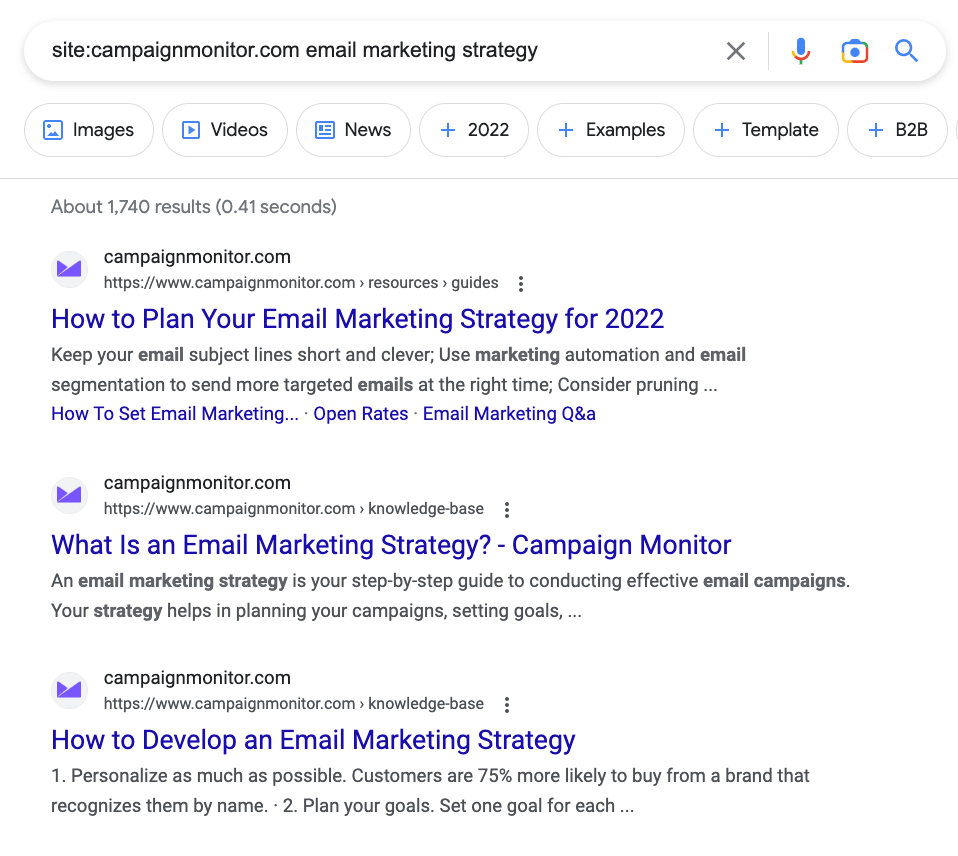Viewport: 958px width, 856px height.
Task: Click the site name above 'What Is an Email Marketing Strategy'
Action: click(x=197, y=483)
